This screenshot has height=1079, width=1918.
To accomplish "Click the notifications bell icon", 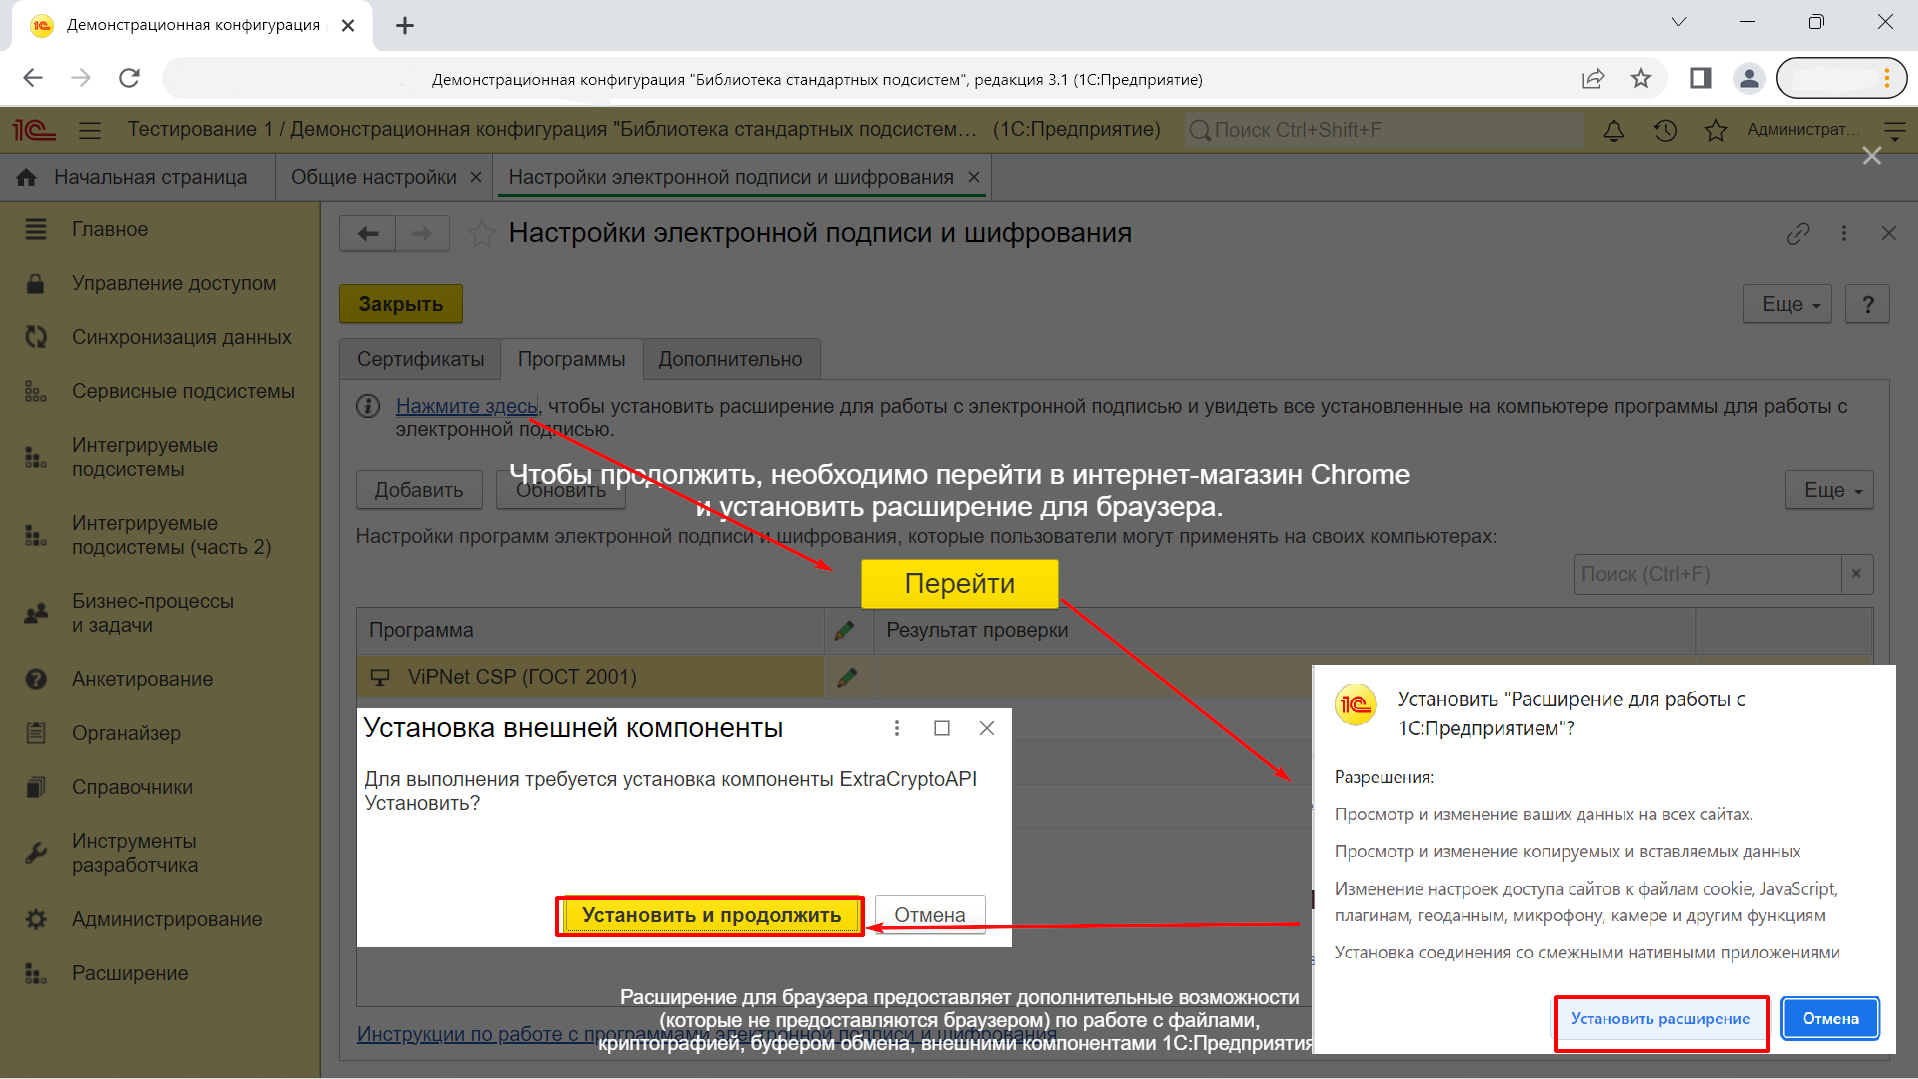I will 1613,130.
